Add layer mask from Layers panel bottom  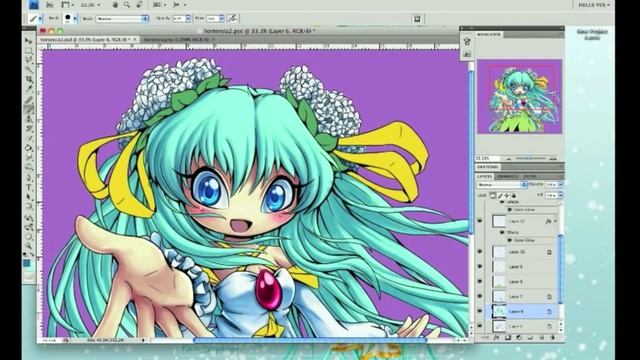tap(508, 338)
